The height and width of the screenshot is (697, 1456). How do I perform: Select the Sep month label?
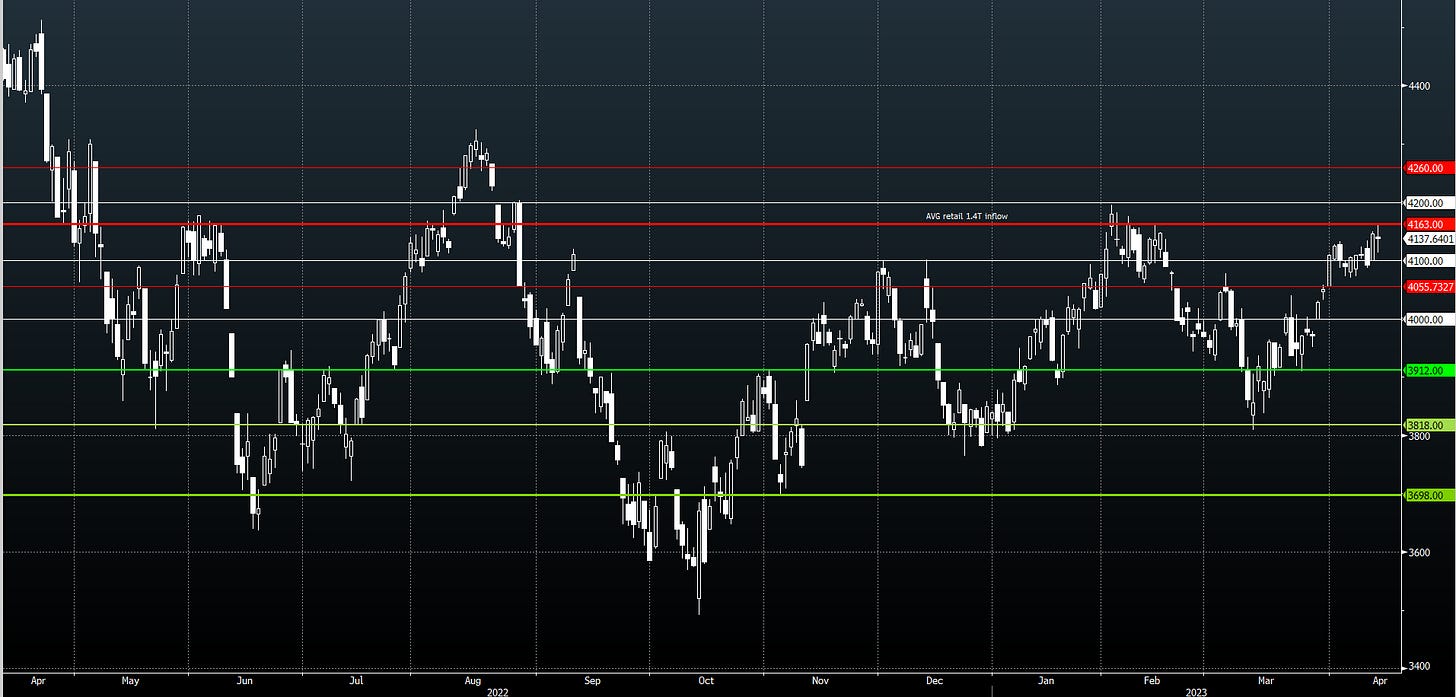pos(592,680)
